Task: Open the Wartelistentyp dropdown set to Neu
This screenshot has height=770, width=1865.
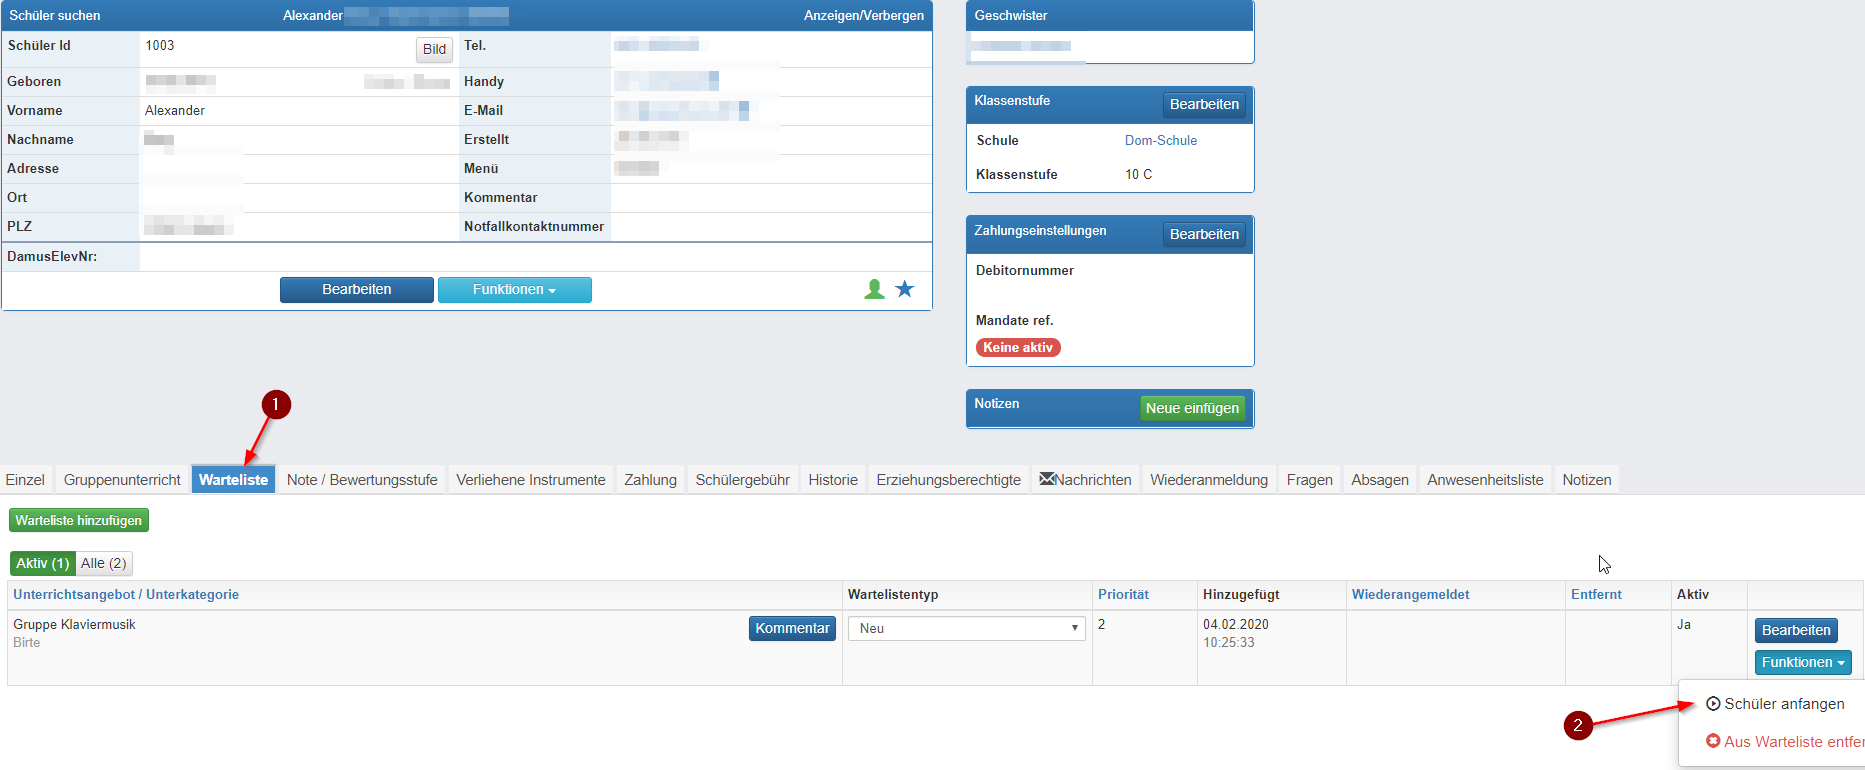Action: [x=967, y=628]
